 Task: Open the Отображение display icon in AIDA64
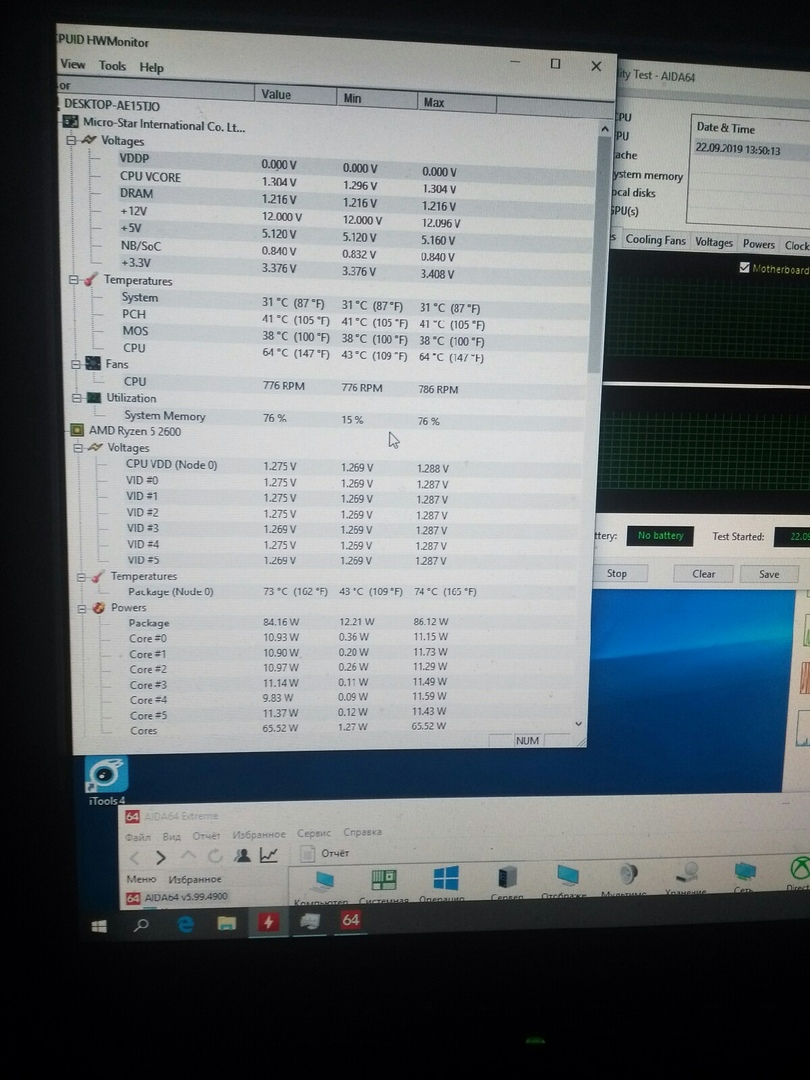(x=568, y=881)
